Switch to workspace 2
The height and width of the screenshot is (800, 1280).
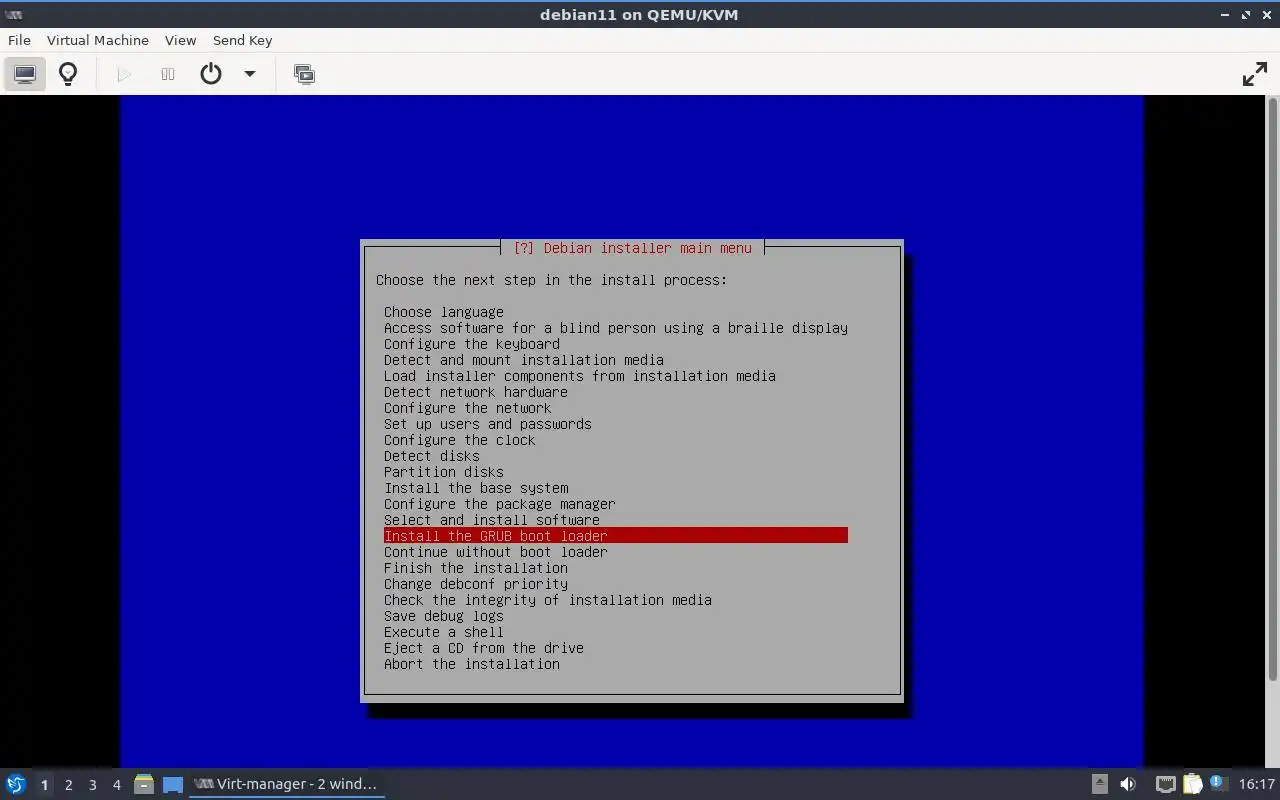click(68, 784)
